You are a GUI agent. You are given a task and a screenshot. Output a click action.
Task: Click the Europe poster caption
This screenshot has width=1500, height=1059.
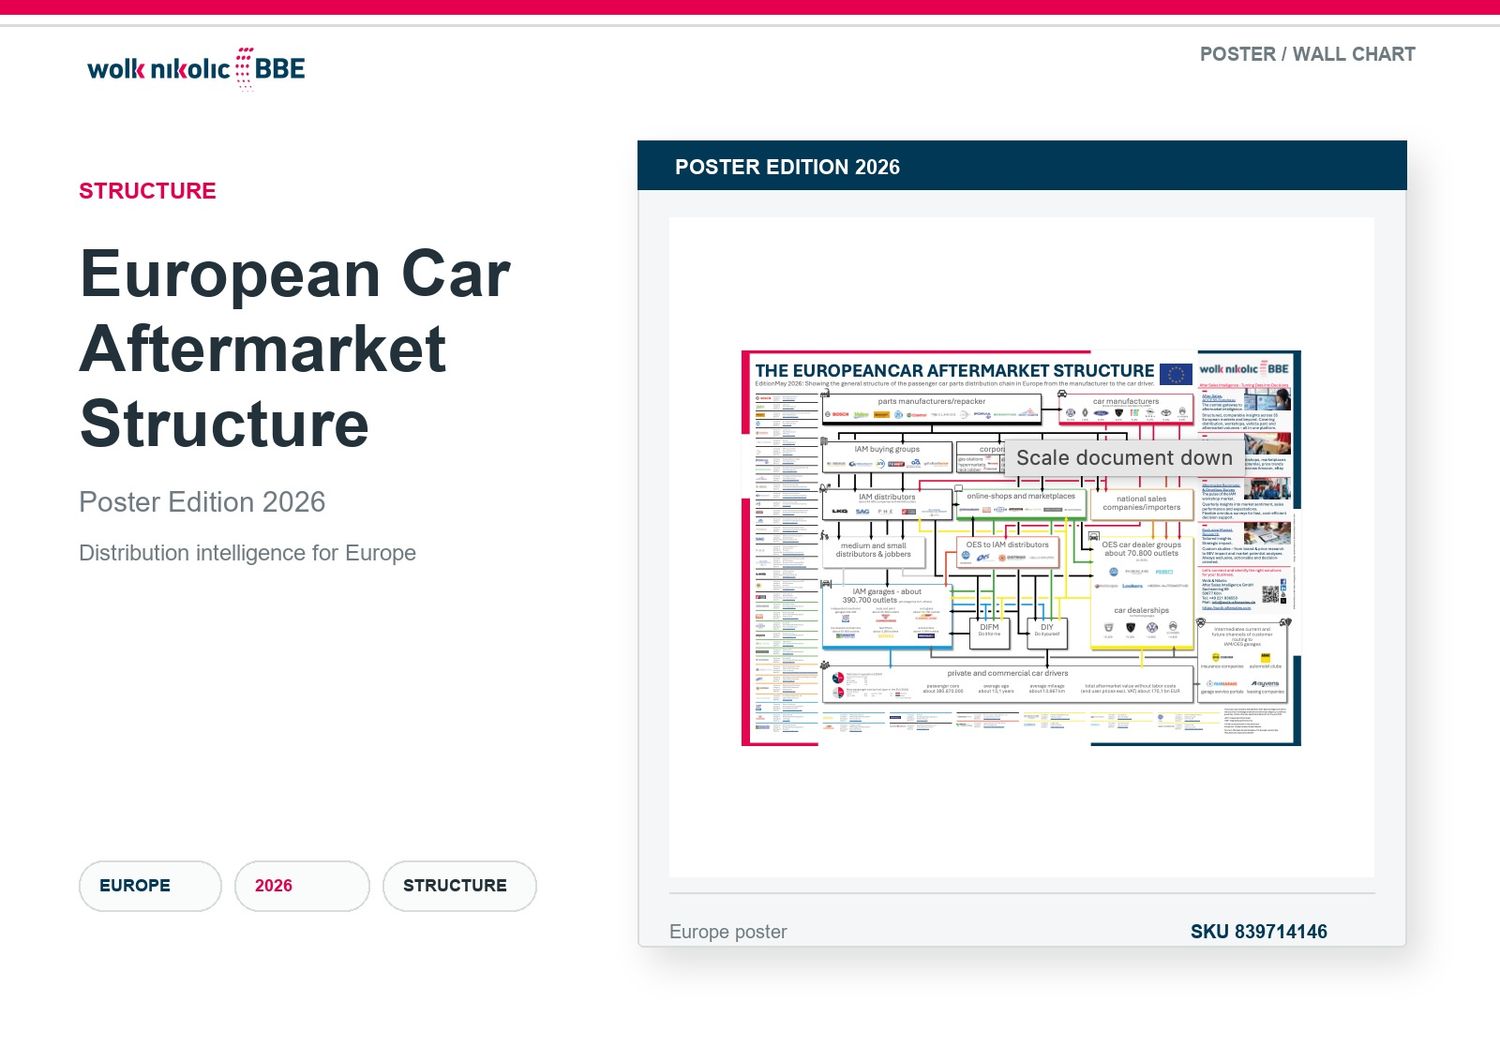(728, 932)
